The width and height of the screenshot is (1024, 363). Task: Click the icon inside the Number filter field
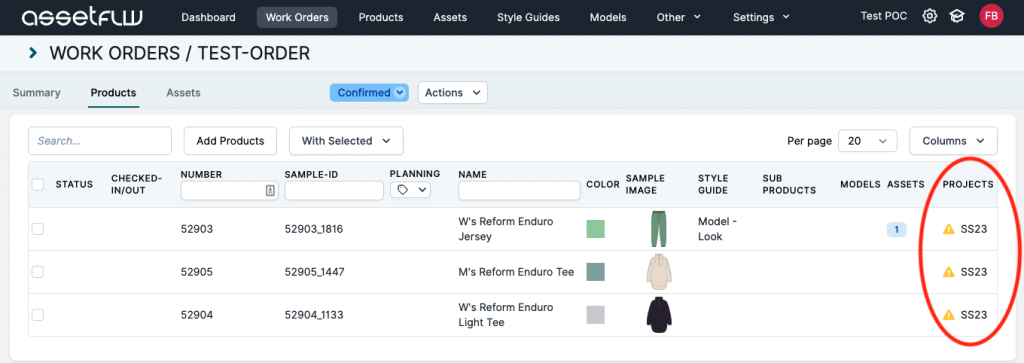tap(270, 191)
